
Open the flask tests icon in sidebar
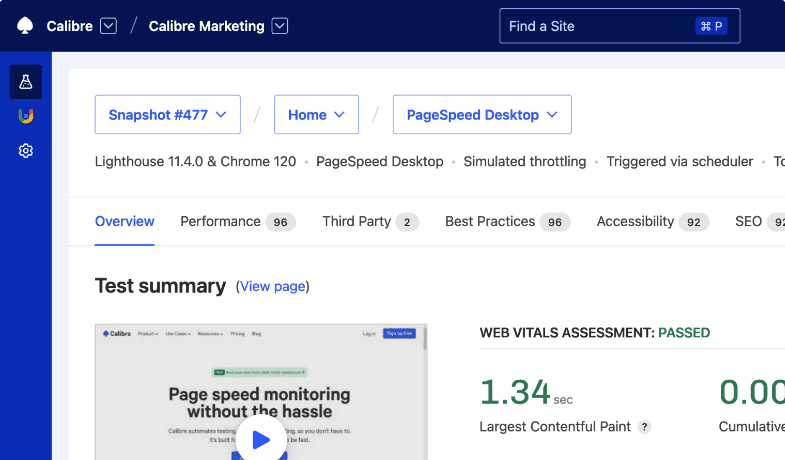coord(26,82)
